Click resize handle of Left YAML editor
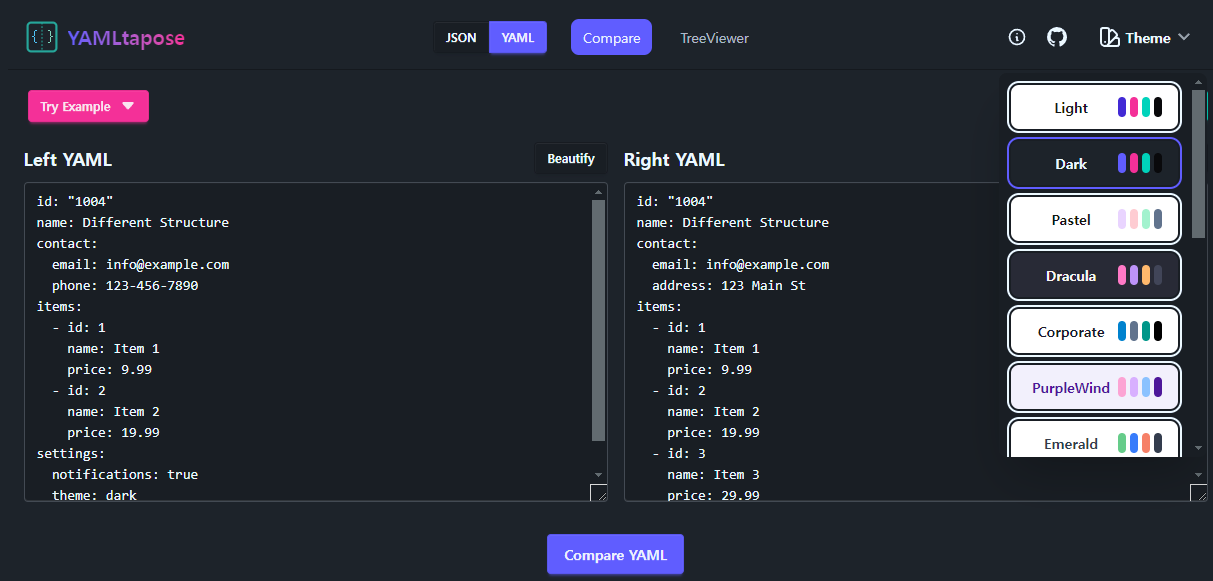 click(x=598, y=492)
